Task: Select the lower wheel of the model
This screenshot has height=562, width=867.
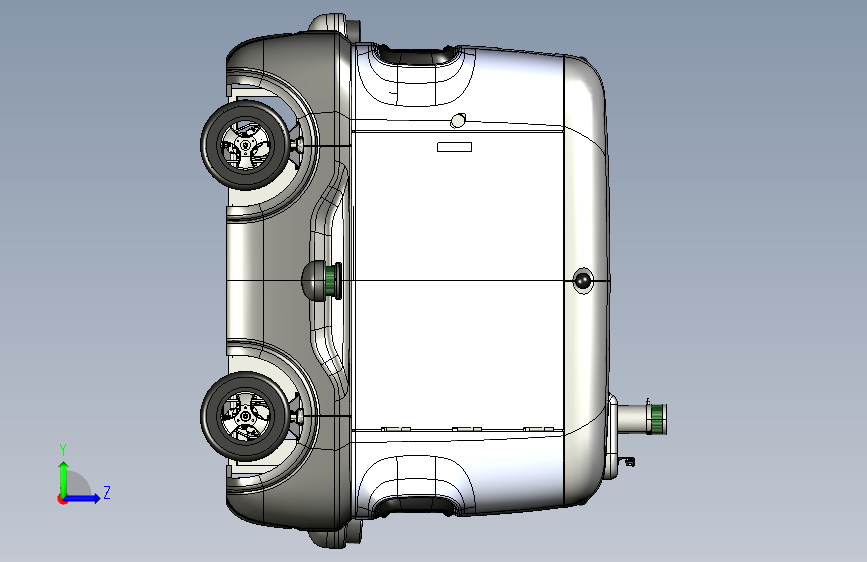Action: 245,416
